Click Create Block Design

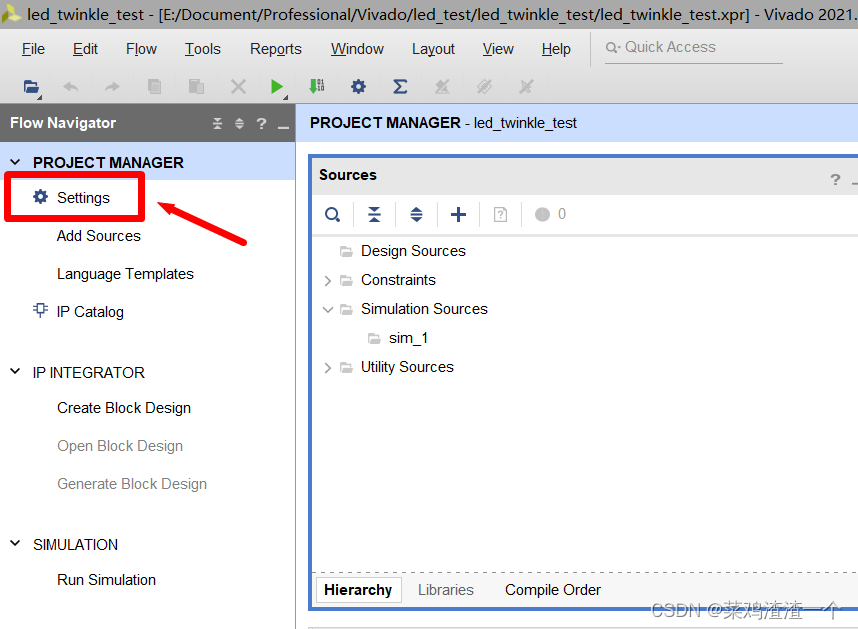point(124,408)
